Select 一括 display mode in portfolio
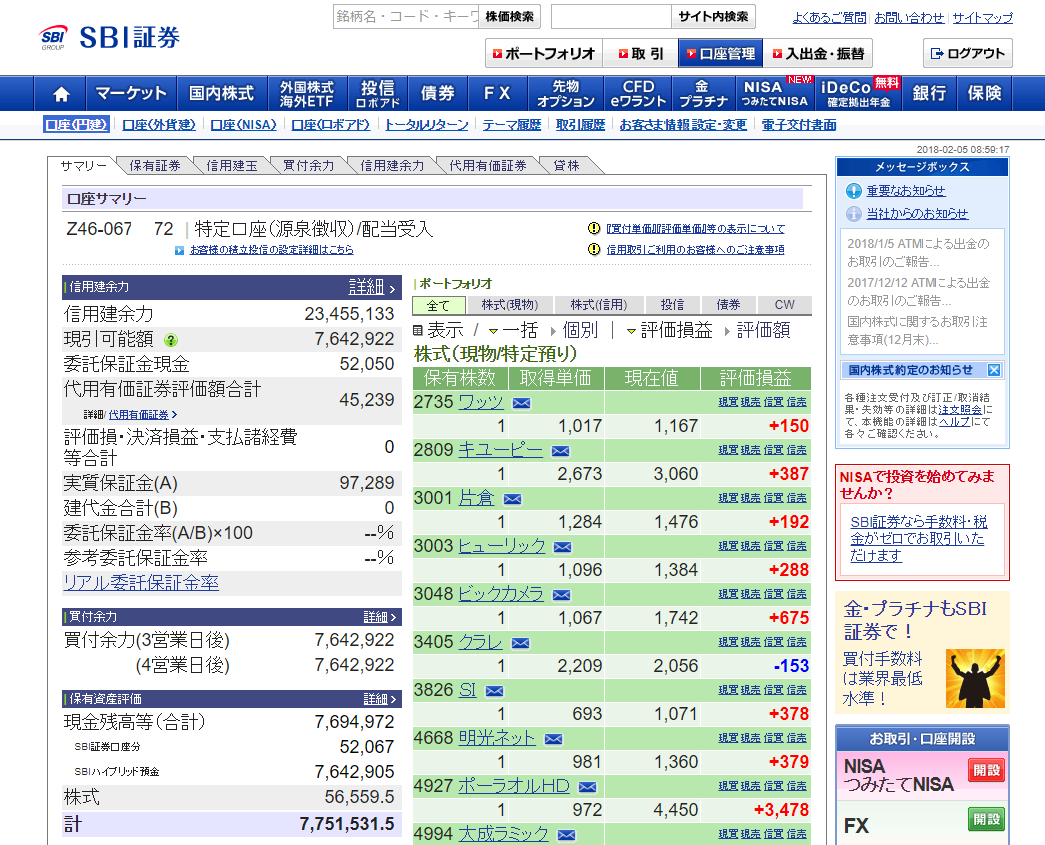Image resolution: width=1045 pixels, height=845 pixels. 519,331
